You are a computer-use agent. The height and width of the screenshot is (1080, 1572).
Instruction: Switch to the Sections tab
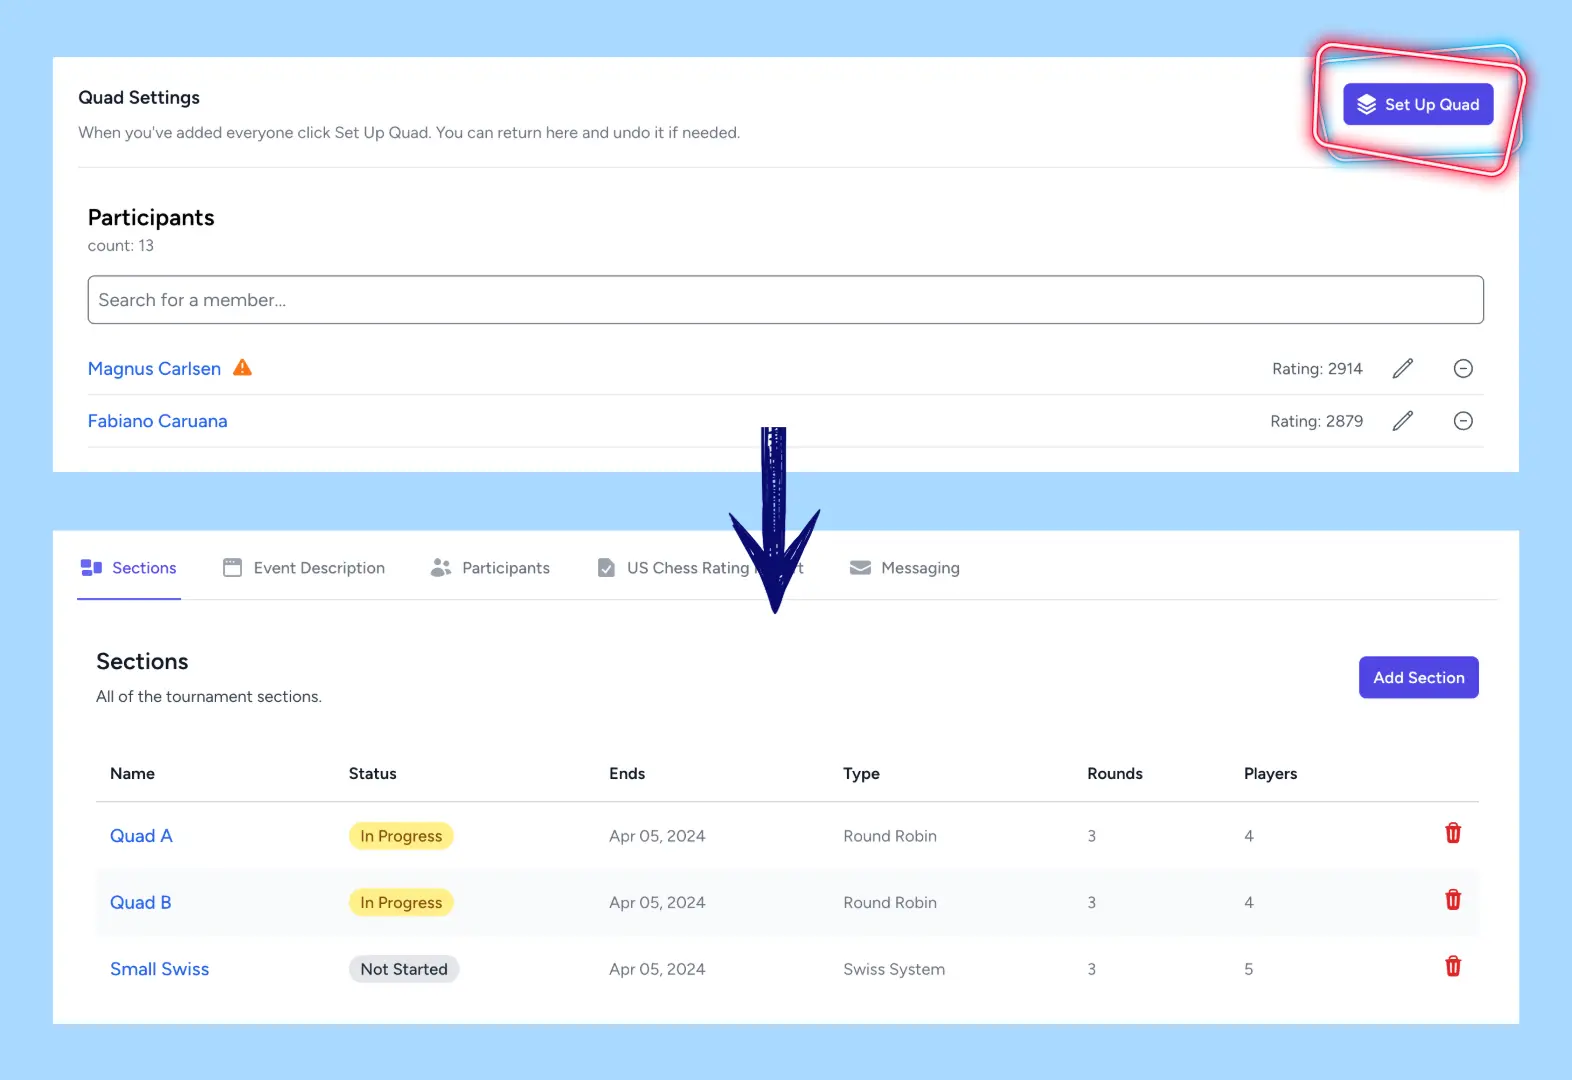point(129,568)
